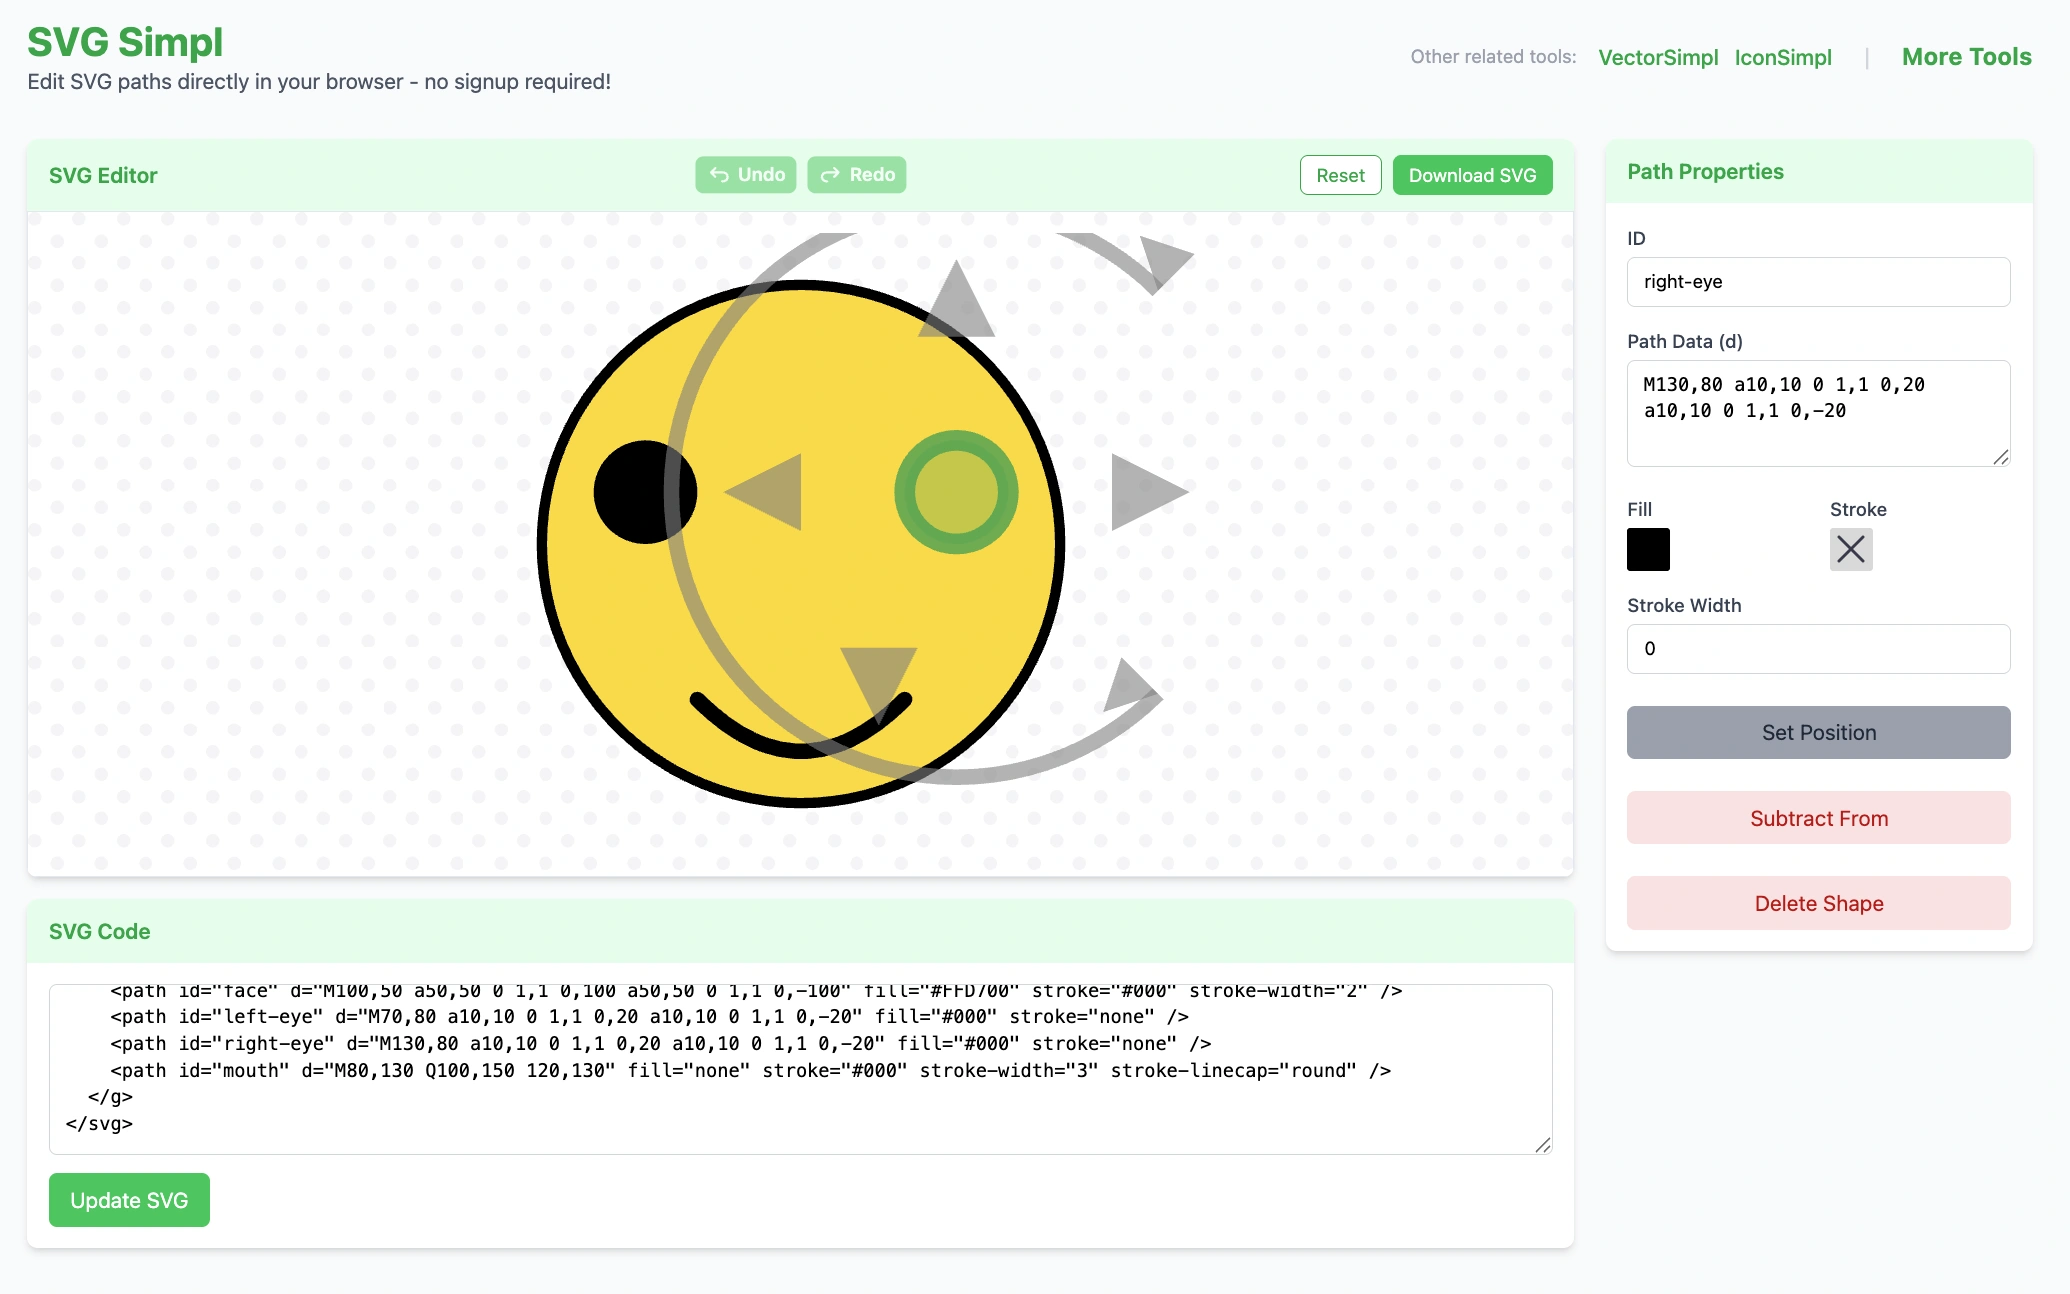Click the Redo button

(x=857, y=175)
